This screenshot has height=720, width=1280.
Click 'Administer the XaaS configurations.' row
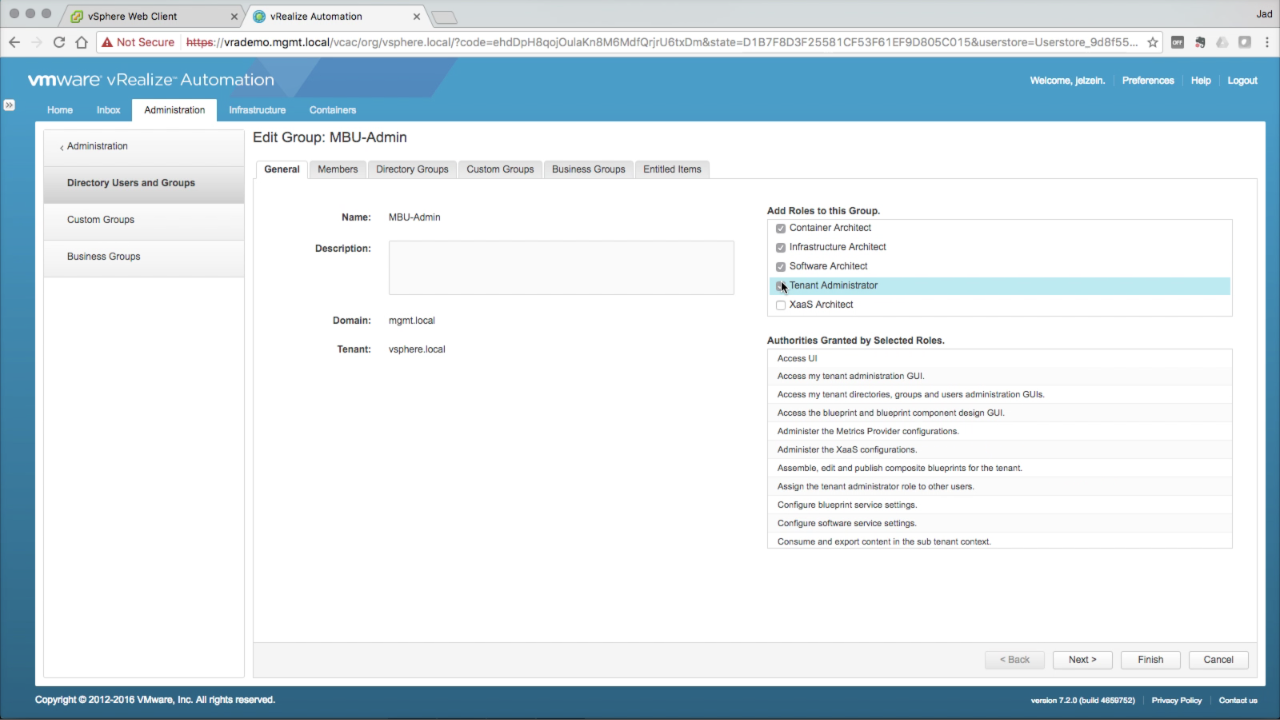coord(1000,450)
